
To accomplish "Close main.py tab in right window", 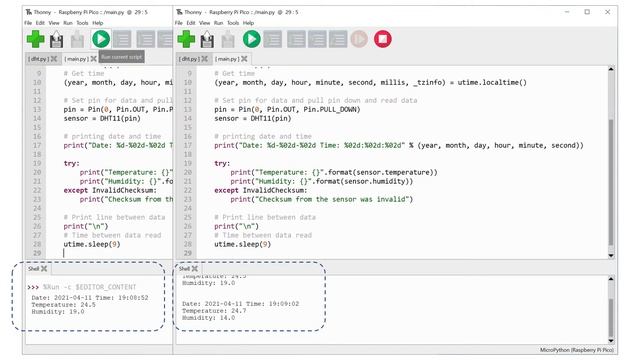I will [244, 59].
